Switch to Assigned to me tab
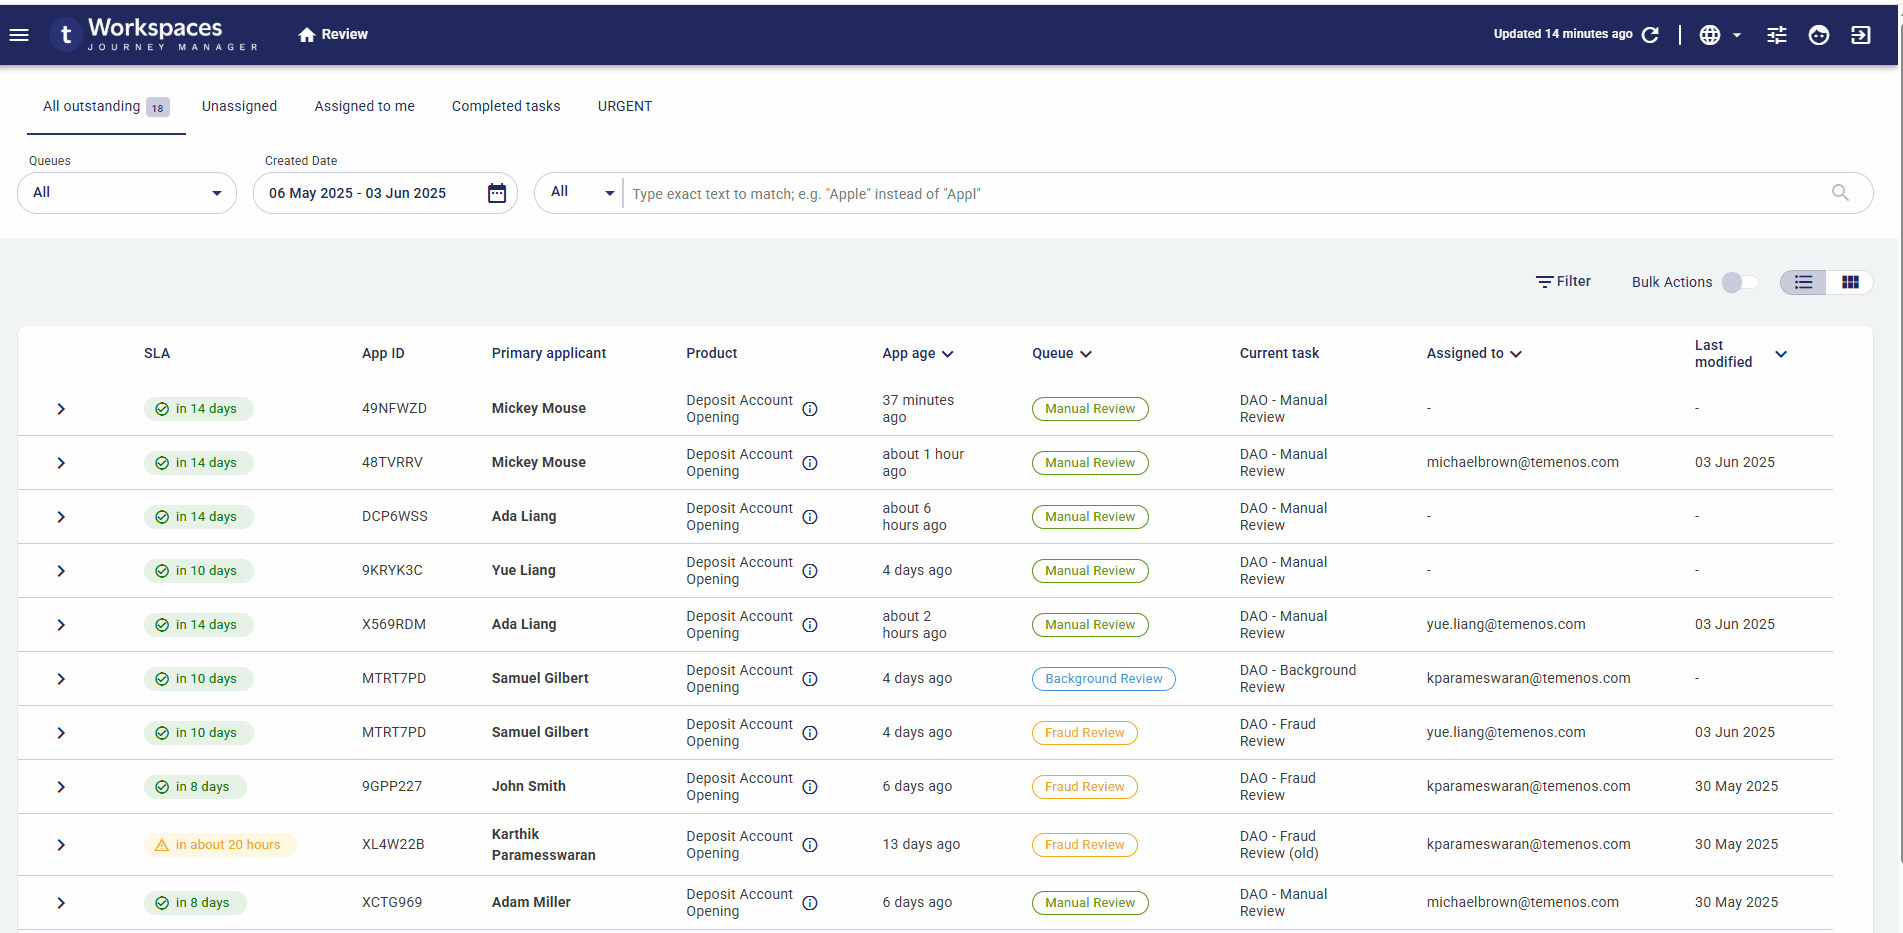Screen dimensions: 1903x933 [364, 107]
